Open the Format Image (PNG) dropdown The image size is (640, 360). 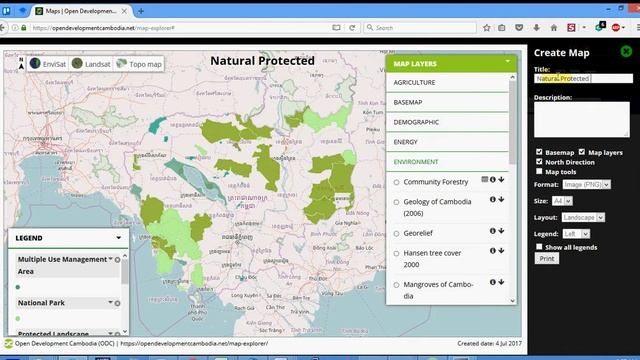tap(587, 184)
